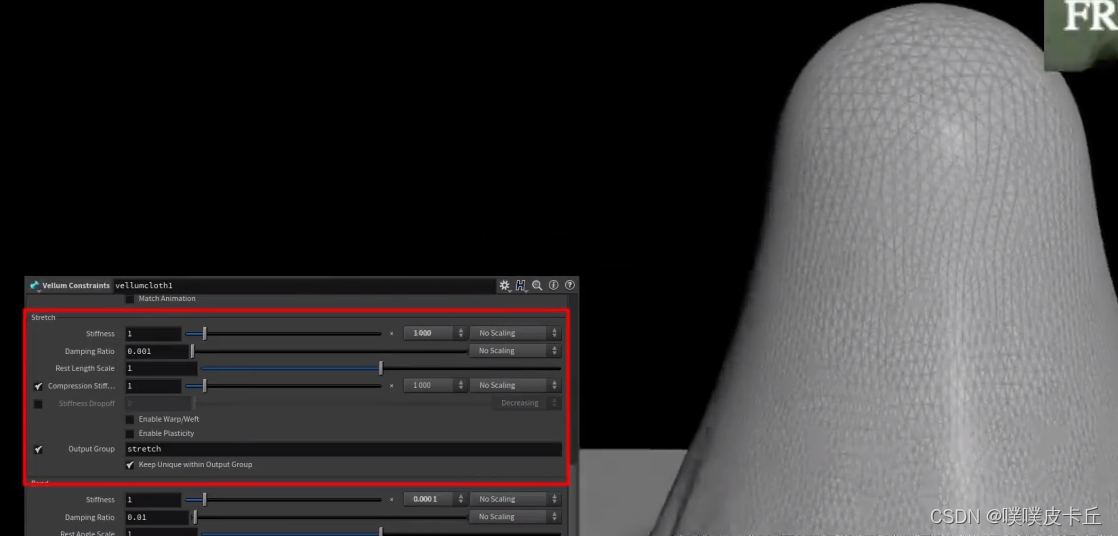The height and width of the screenshot is (536, 1118).
Task: Click the Stretch section heading
Action: (43, 317)
